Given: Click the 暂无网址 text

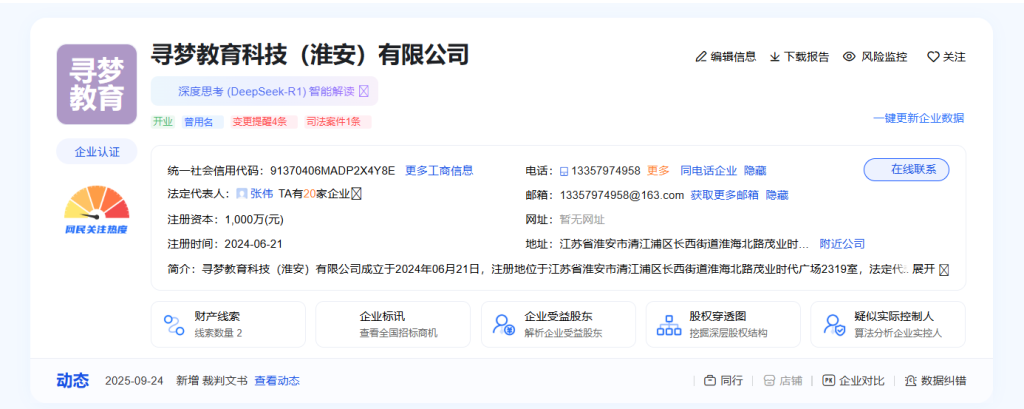Looking at the screenshot, I should [x=583, y=219].
